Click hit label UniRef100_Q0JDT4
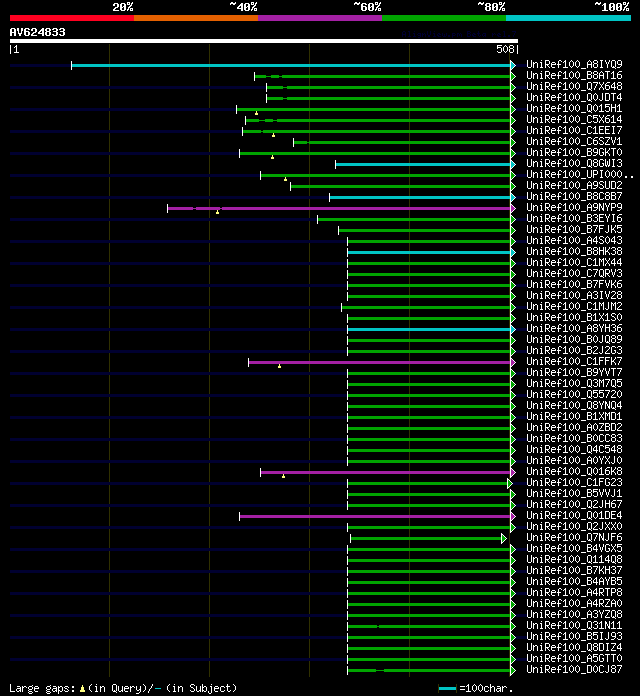Viewport: 640px width, 696px height. [x=574, y=97]
